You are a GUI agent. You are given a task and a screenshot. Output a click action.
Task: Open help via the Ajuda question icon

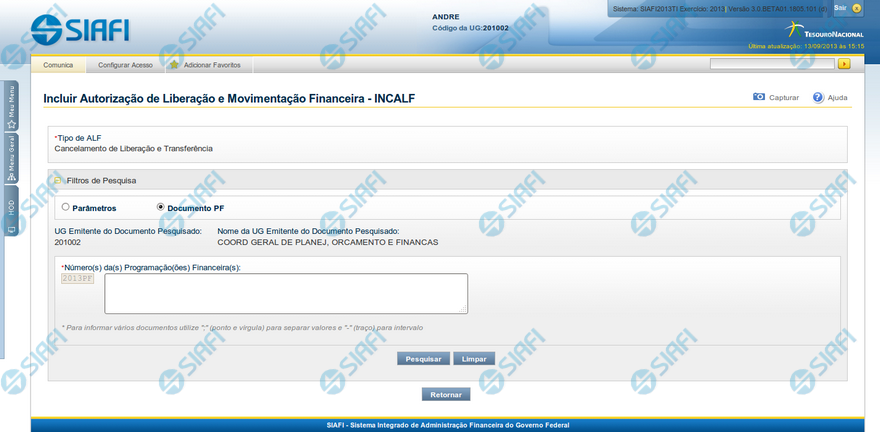818,98
